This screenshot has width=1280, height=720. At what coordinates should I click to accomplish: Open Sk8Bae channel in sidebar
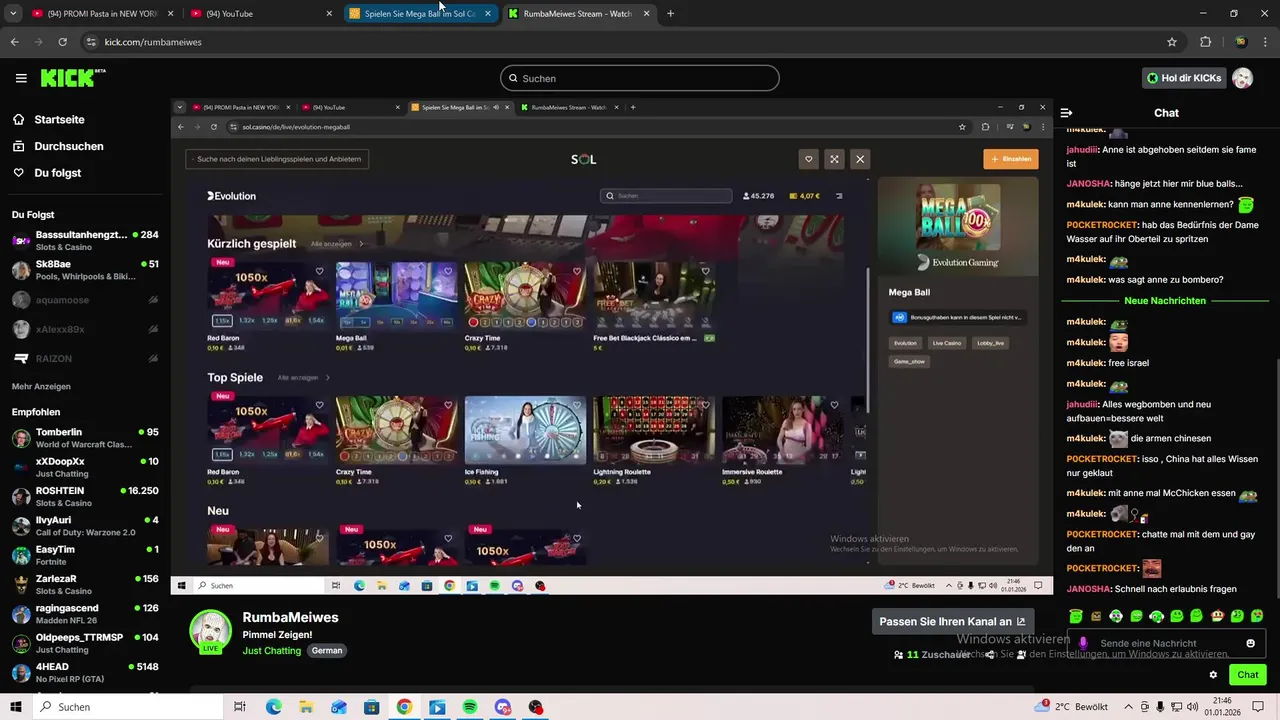[85, 270]
